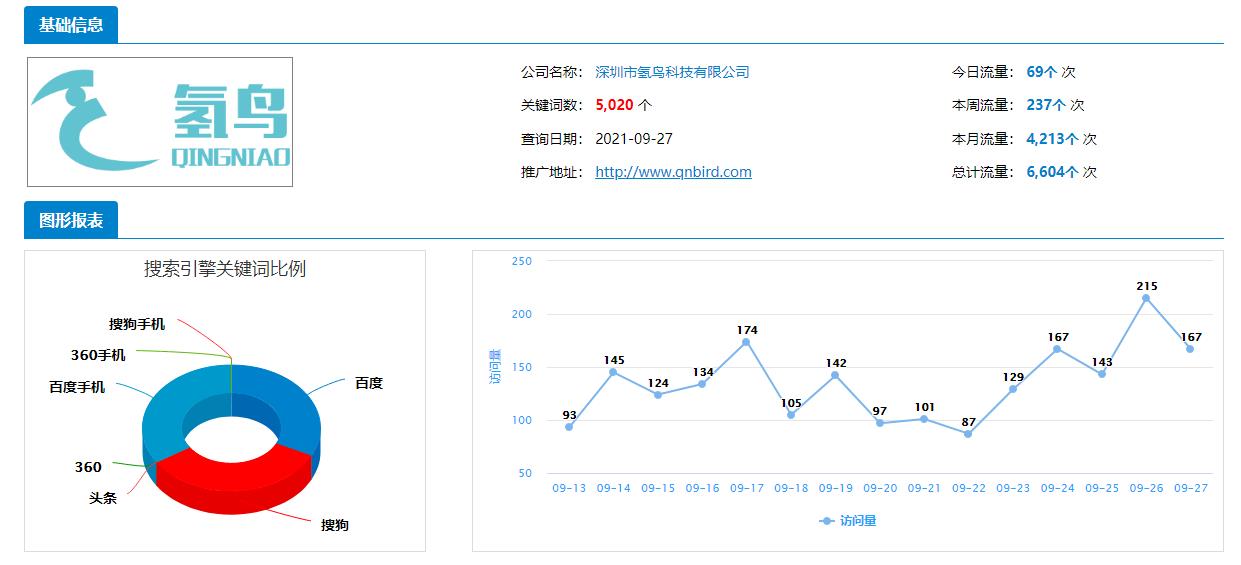The image size is (1241, 565).
Task: Click the x-axis label 09-27
Action: pos(1191,489)
